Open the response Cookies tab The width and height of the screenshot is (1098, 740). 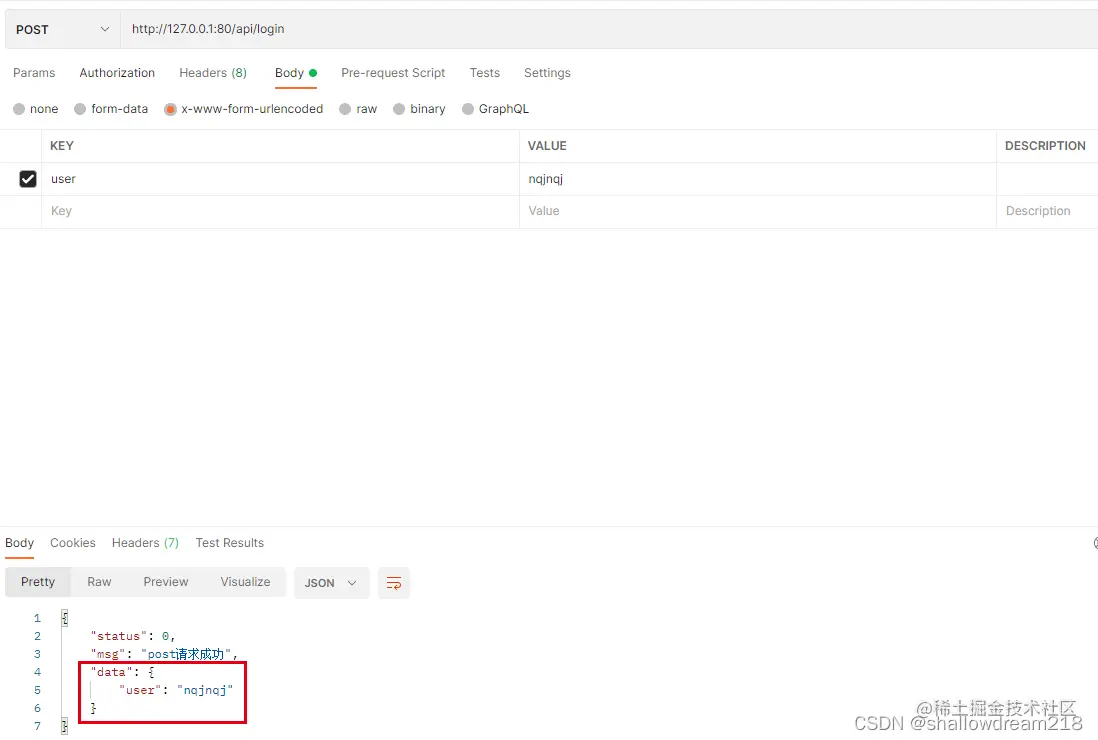(73, 543)
